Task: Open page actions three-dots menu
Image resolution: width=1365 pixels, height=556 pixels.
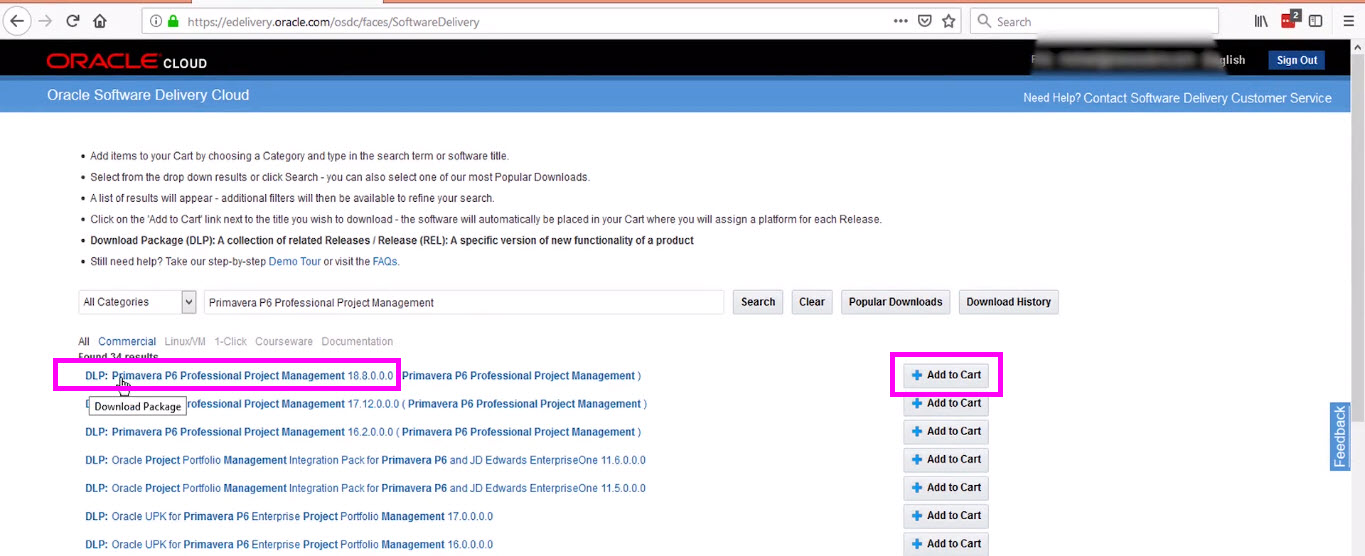Action: [901, 21]
